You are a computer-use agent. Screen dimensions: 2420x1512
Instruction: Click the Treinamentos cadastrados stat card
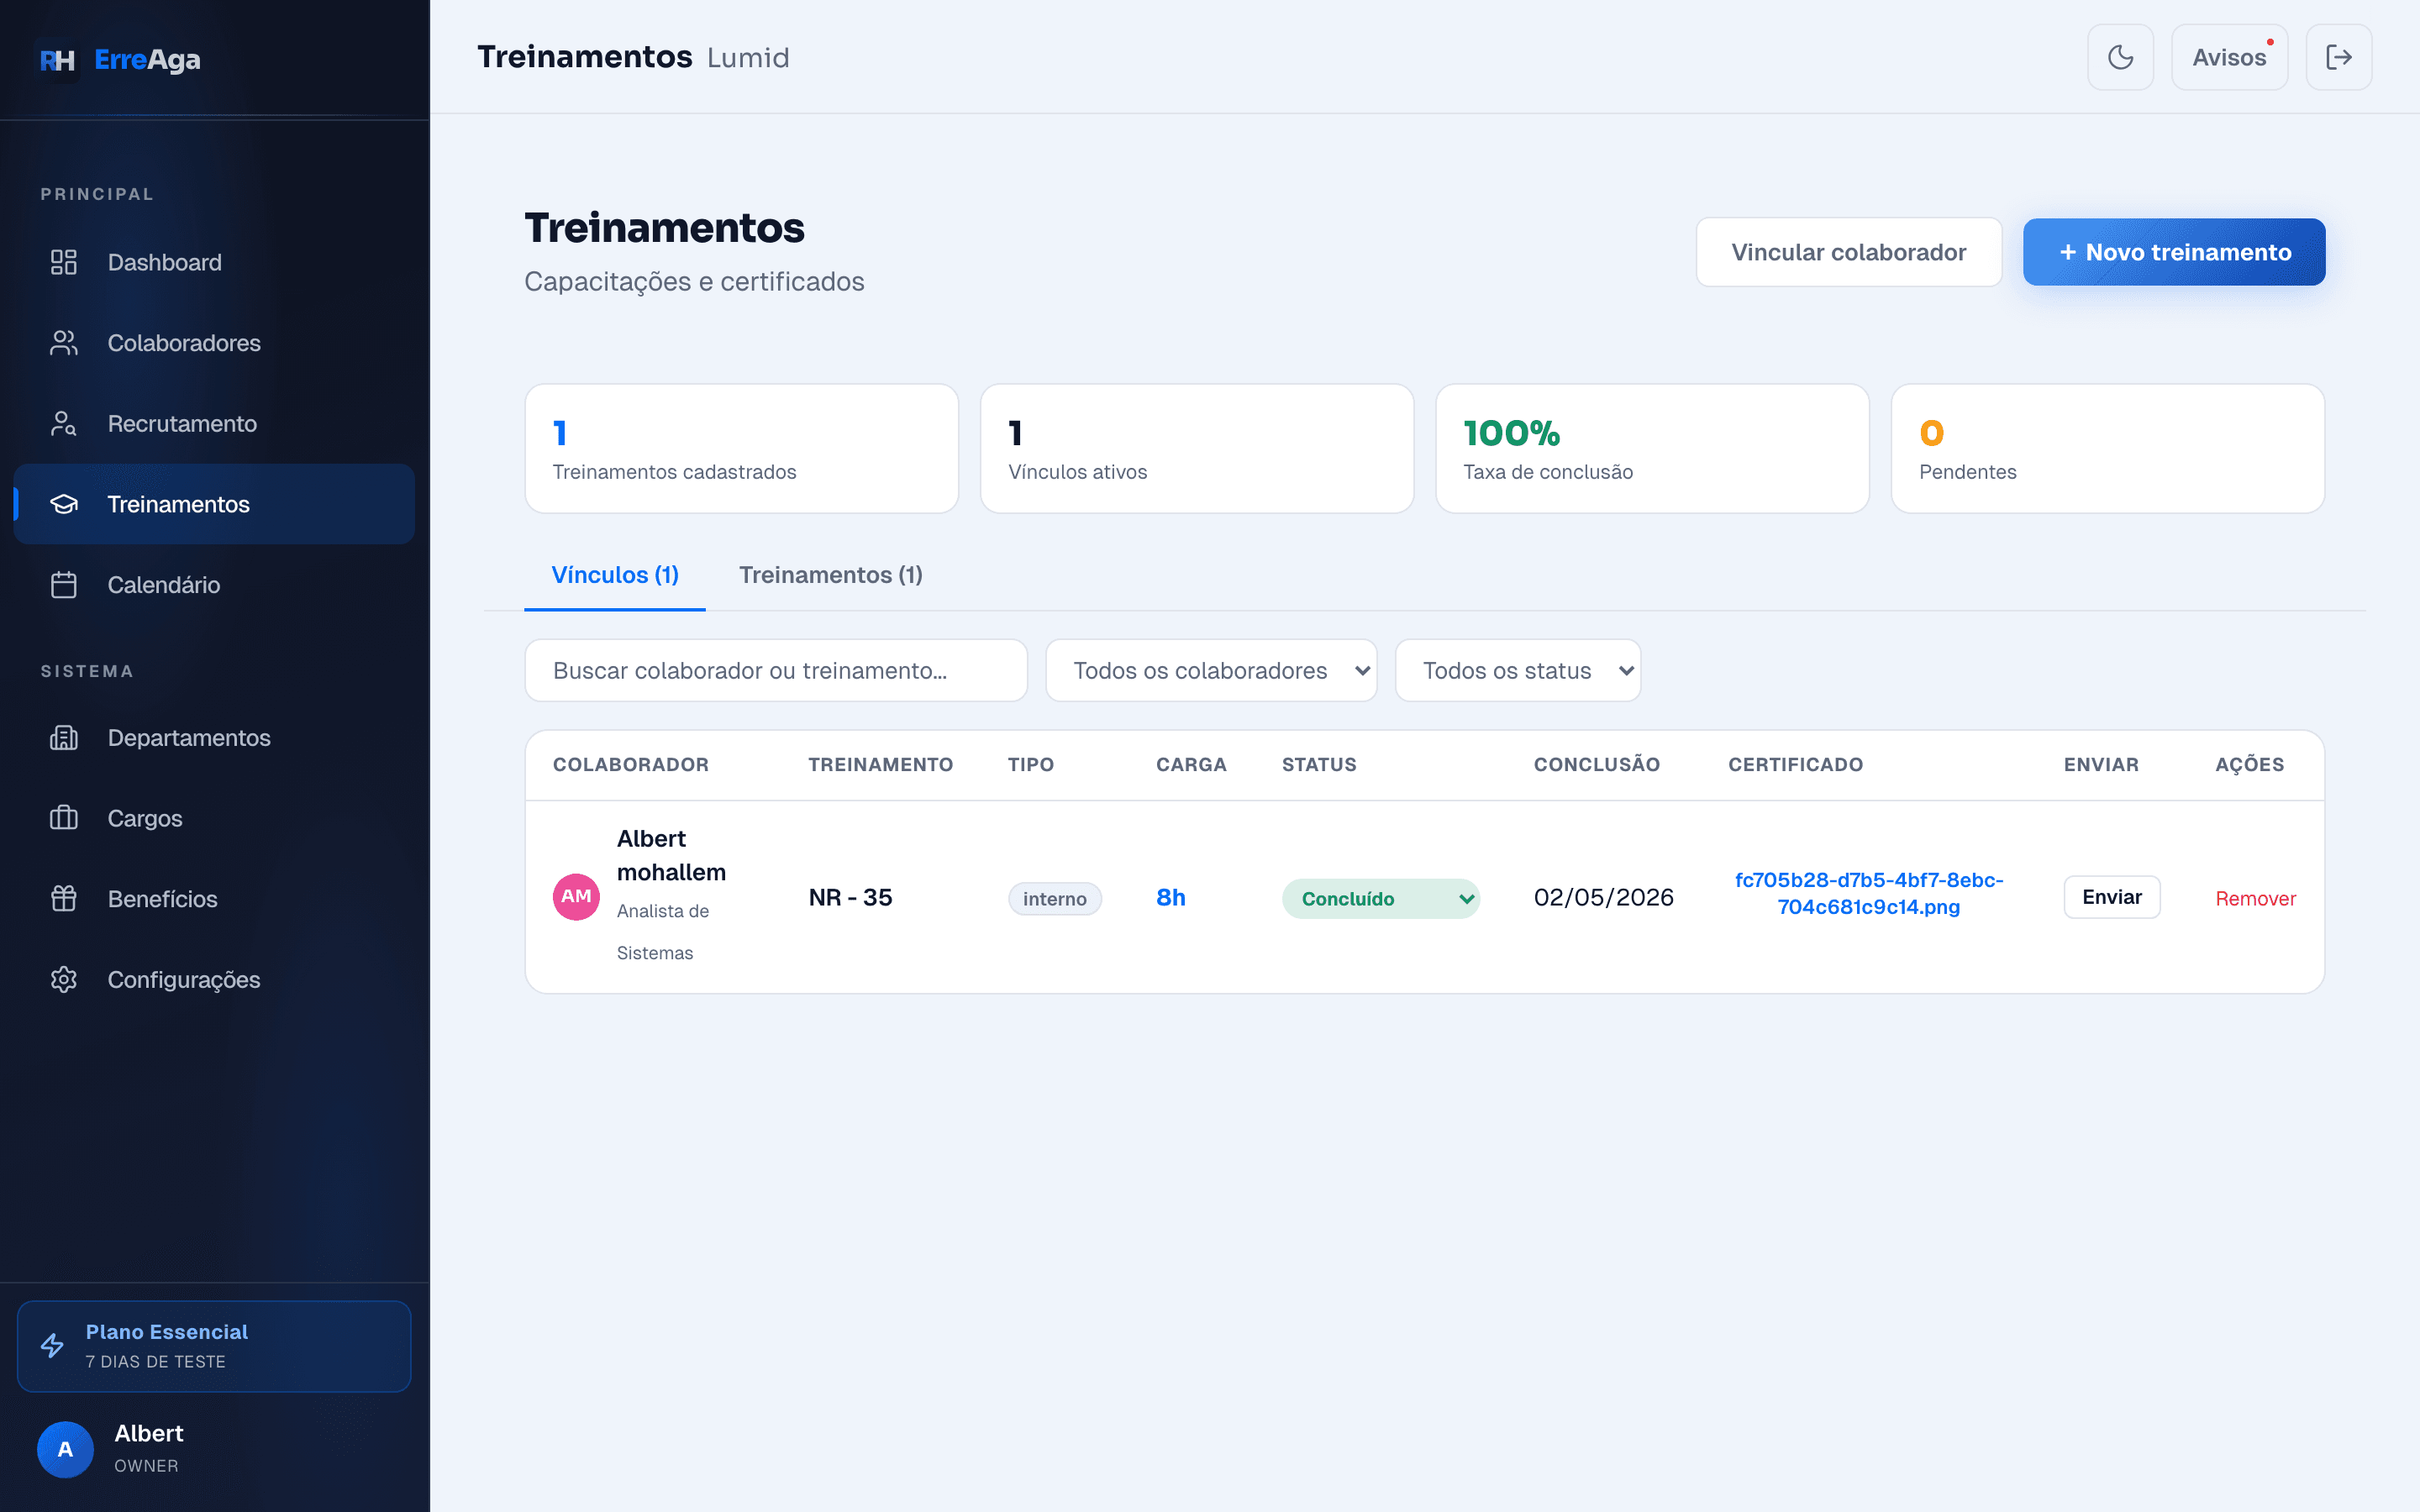[x=742, y=449]
